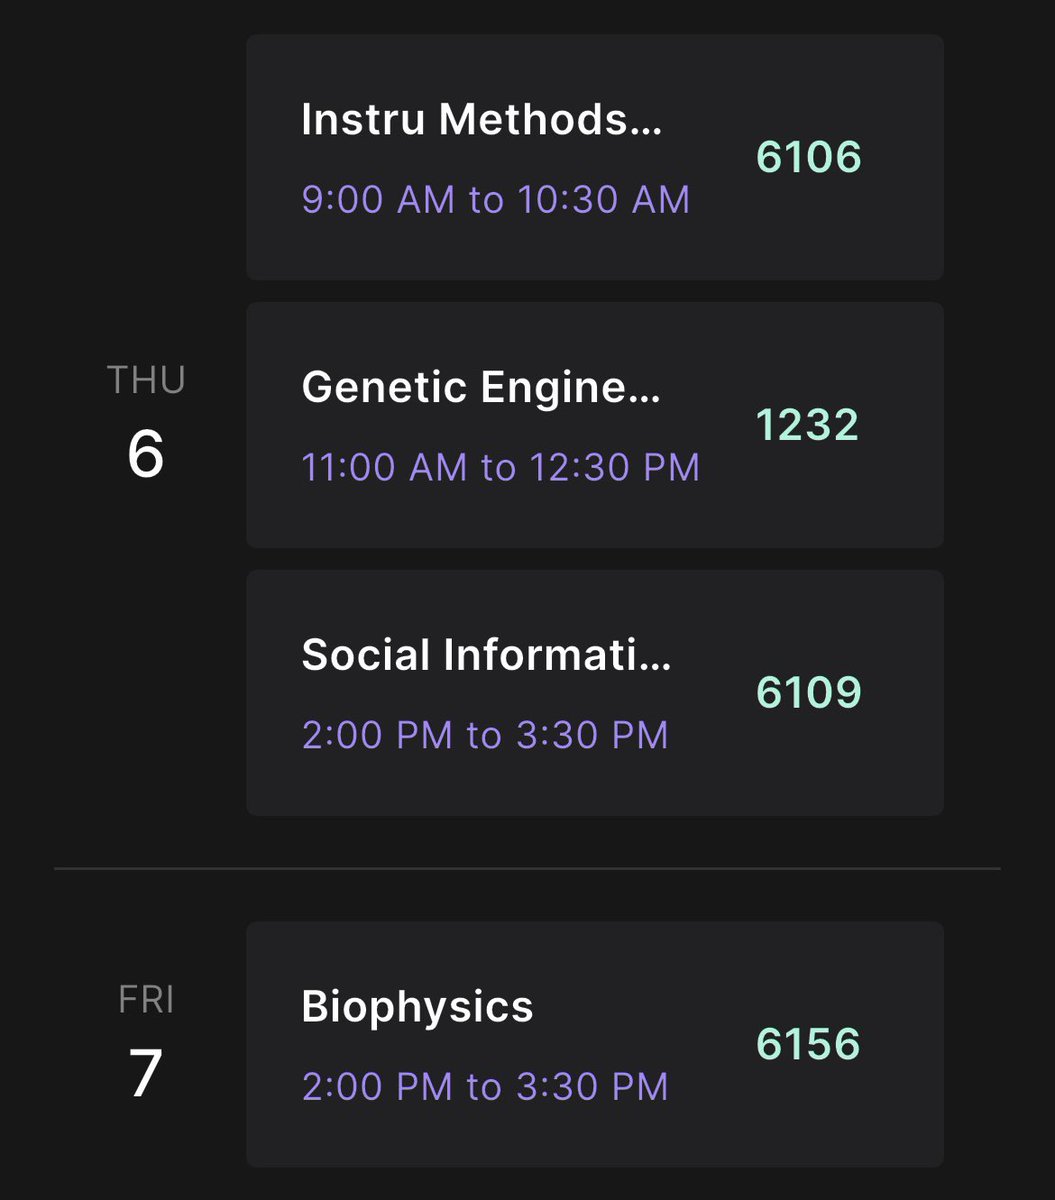Click the Instru Methods title text
This screenshot has height=1200, width=1055.
[482, 120]
